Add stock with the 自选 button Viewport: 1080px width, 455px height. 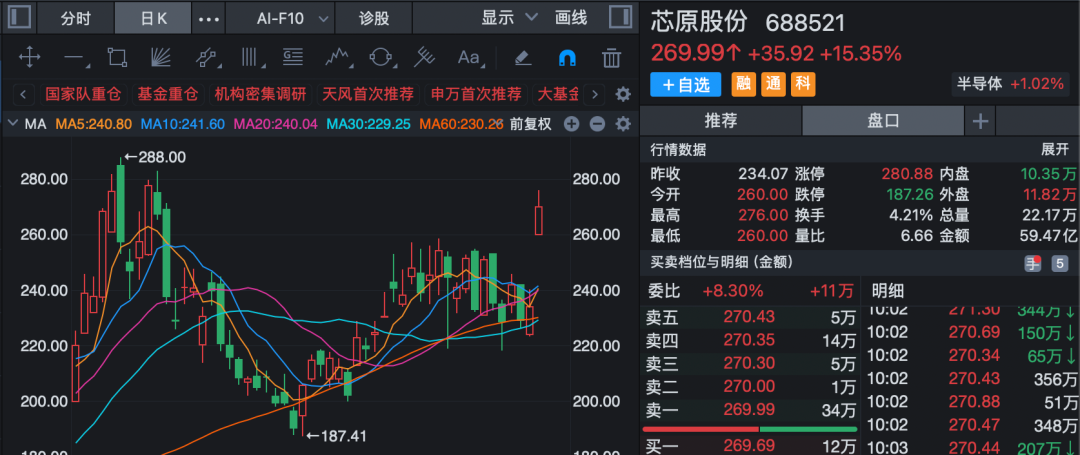click(x=686, y=85)
